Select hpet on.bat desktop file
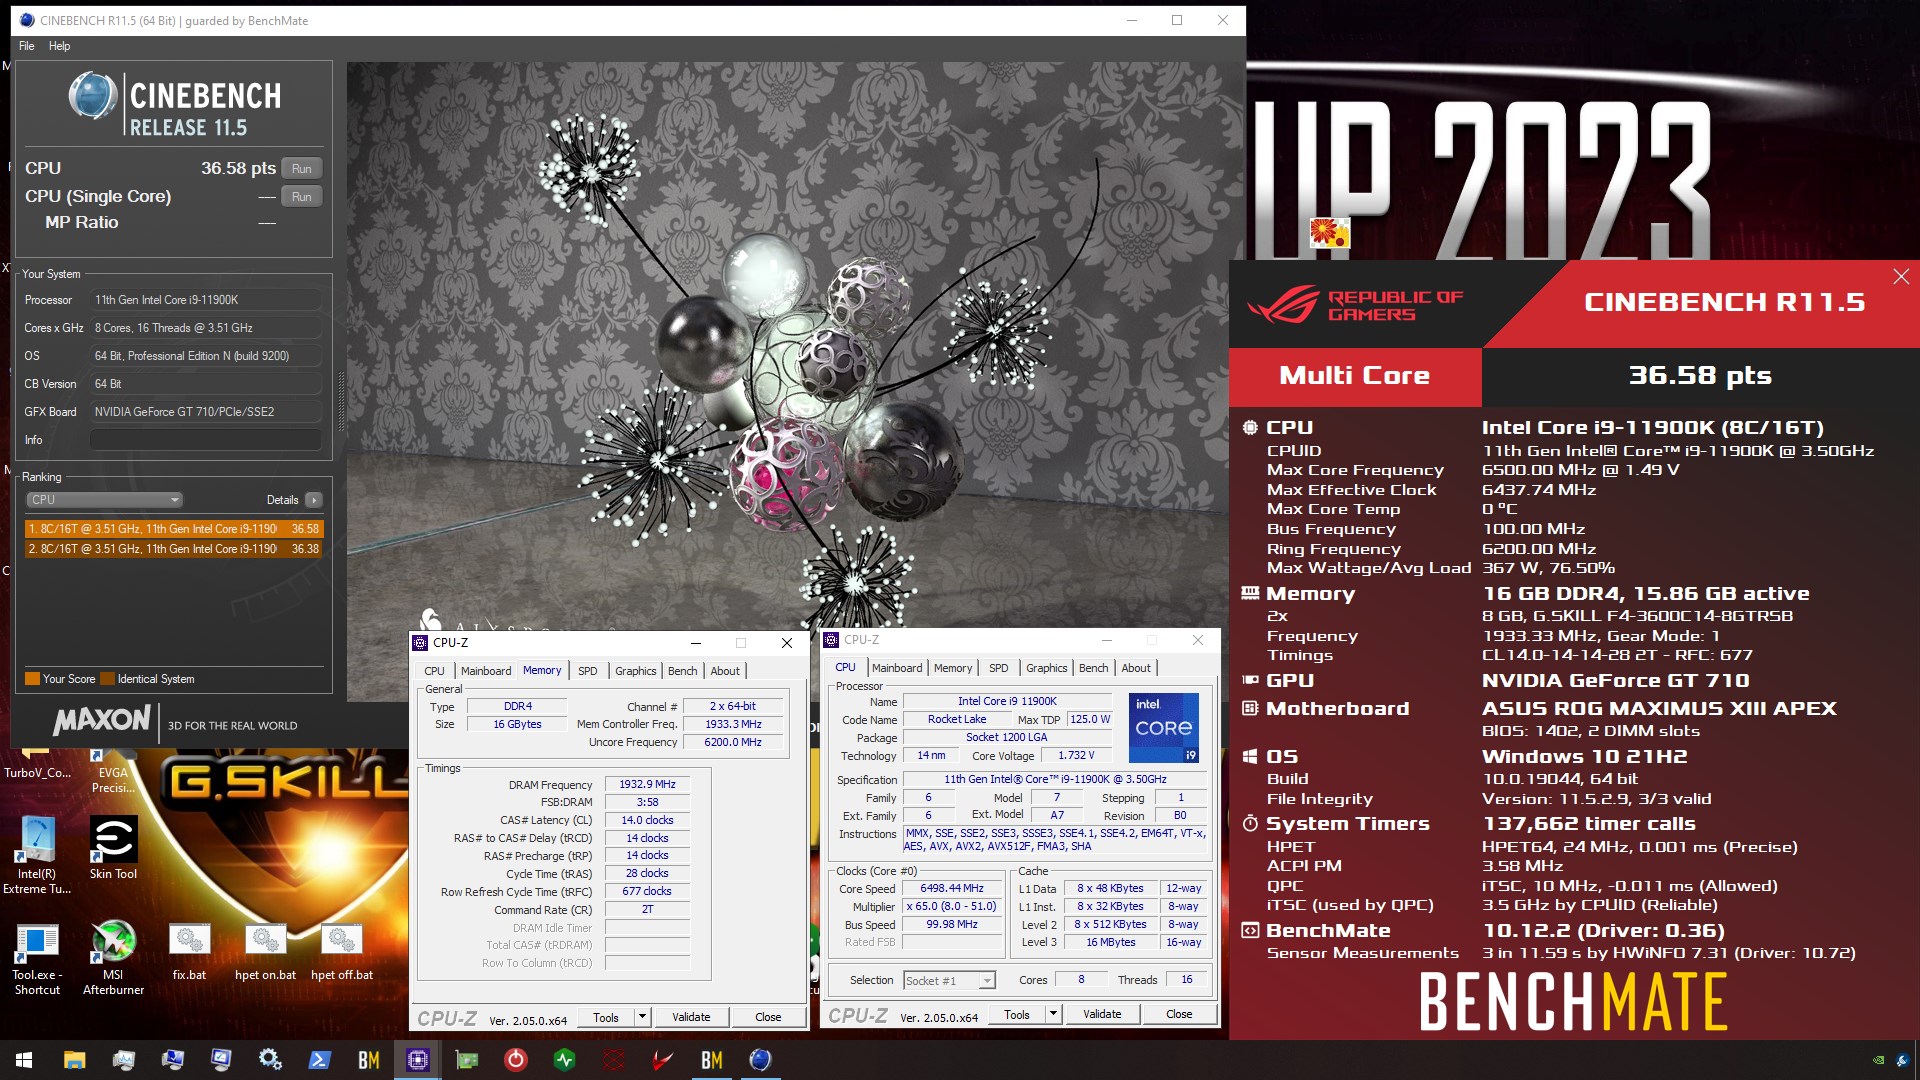 (265, 952)
